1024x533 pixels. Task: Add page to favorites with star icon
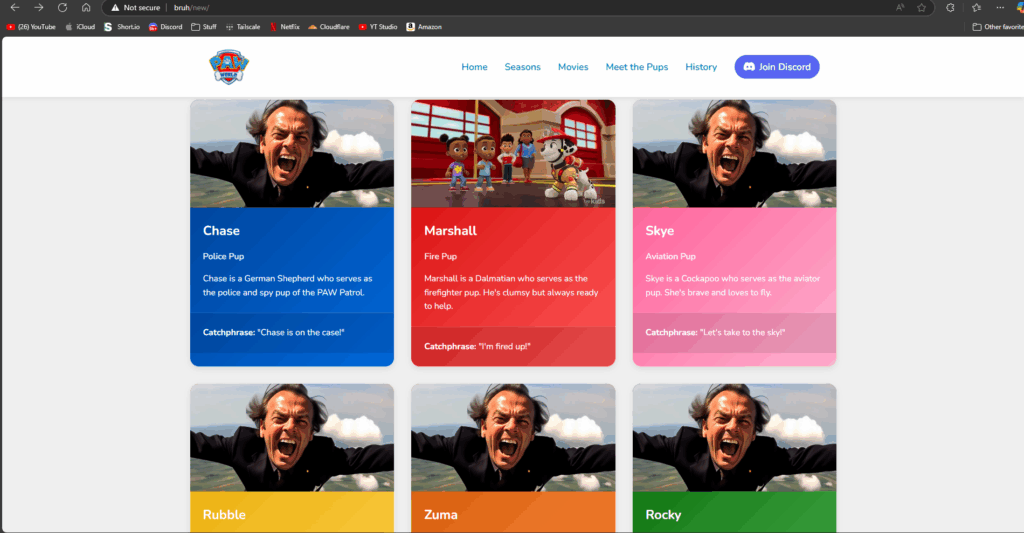[x=921, y=7]
